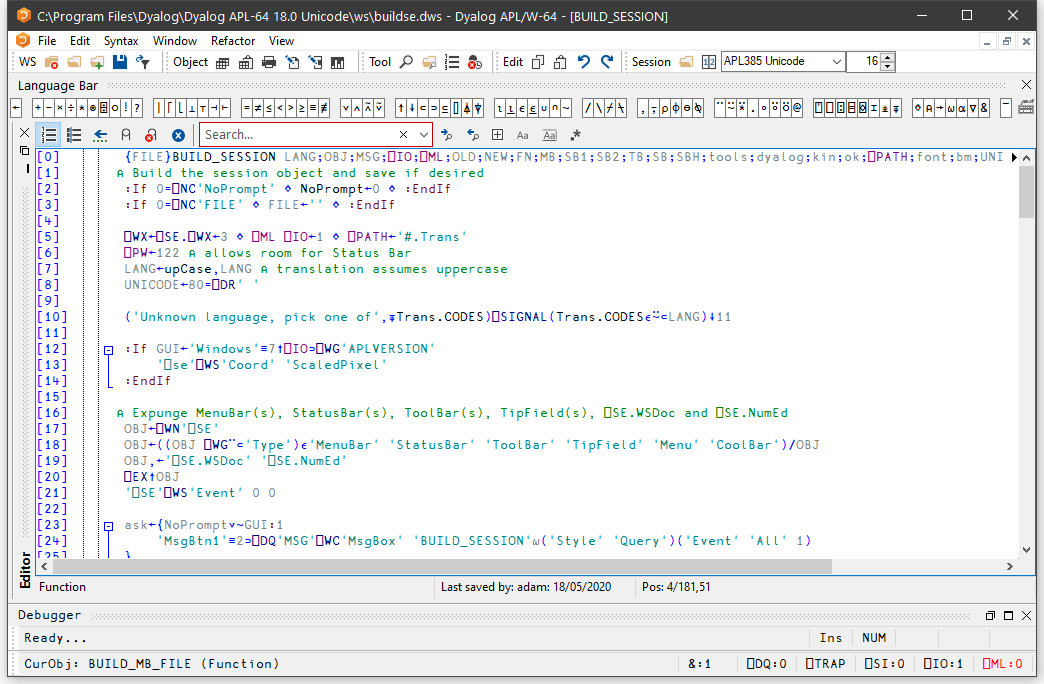Open the Refactor menu

(x=233, y=41)
